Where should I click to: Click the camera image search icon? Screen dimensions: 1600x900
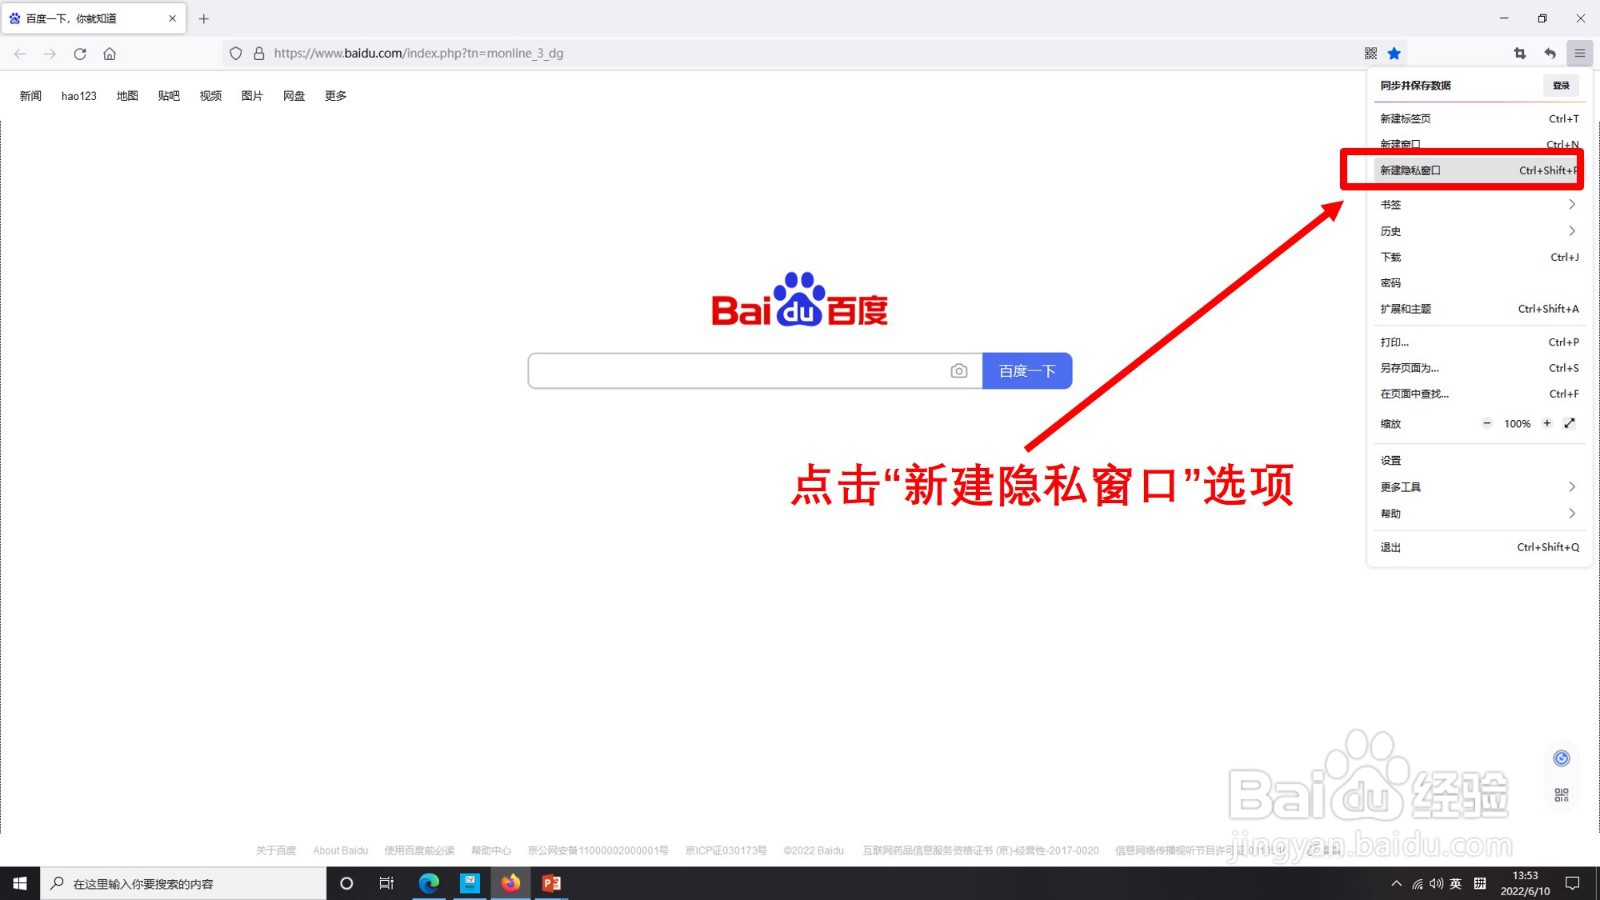[x=959, y=371]
